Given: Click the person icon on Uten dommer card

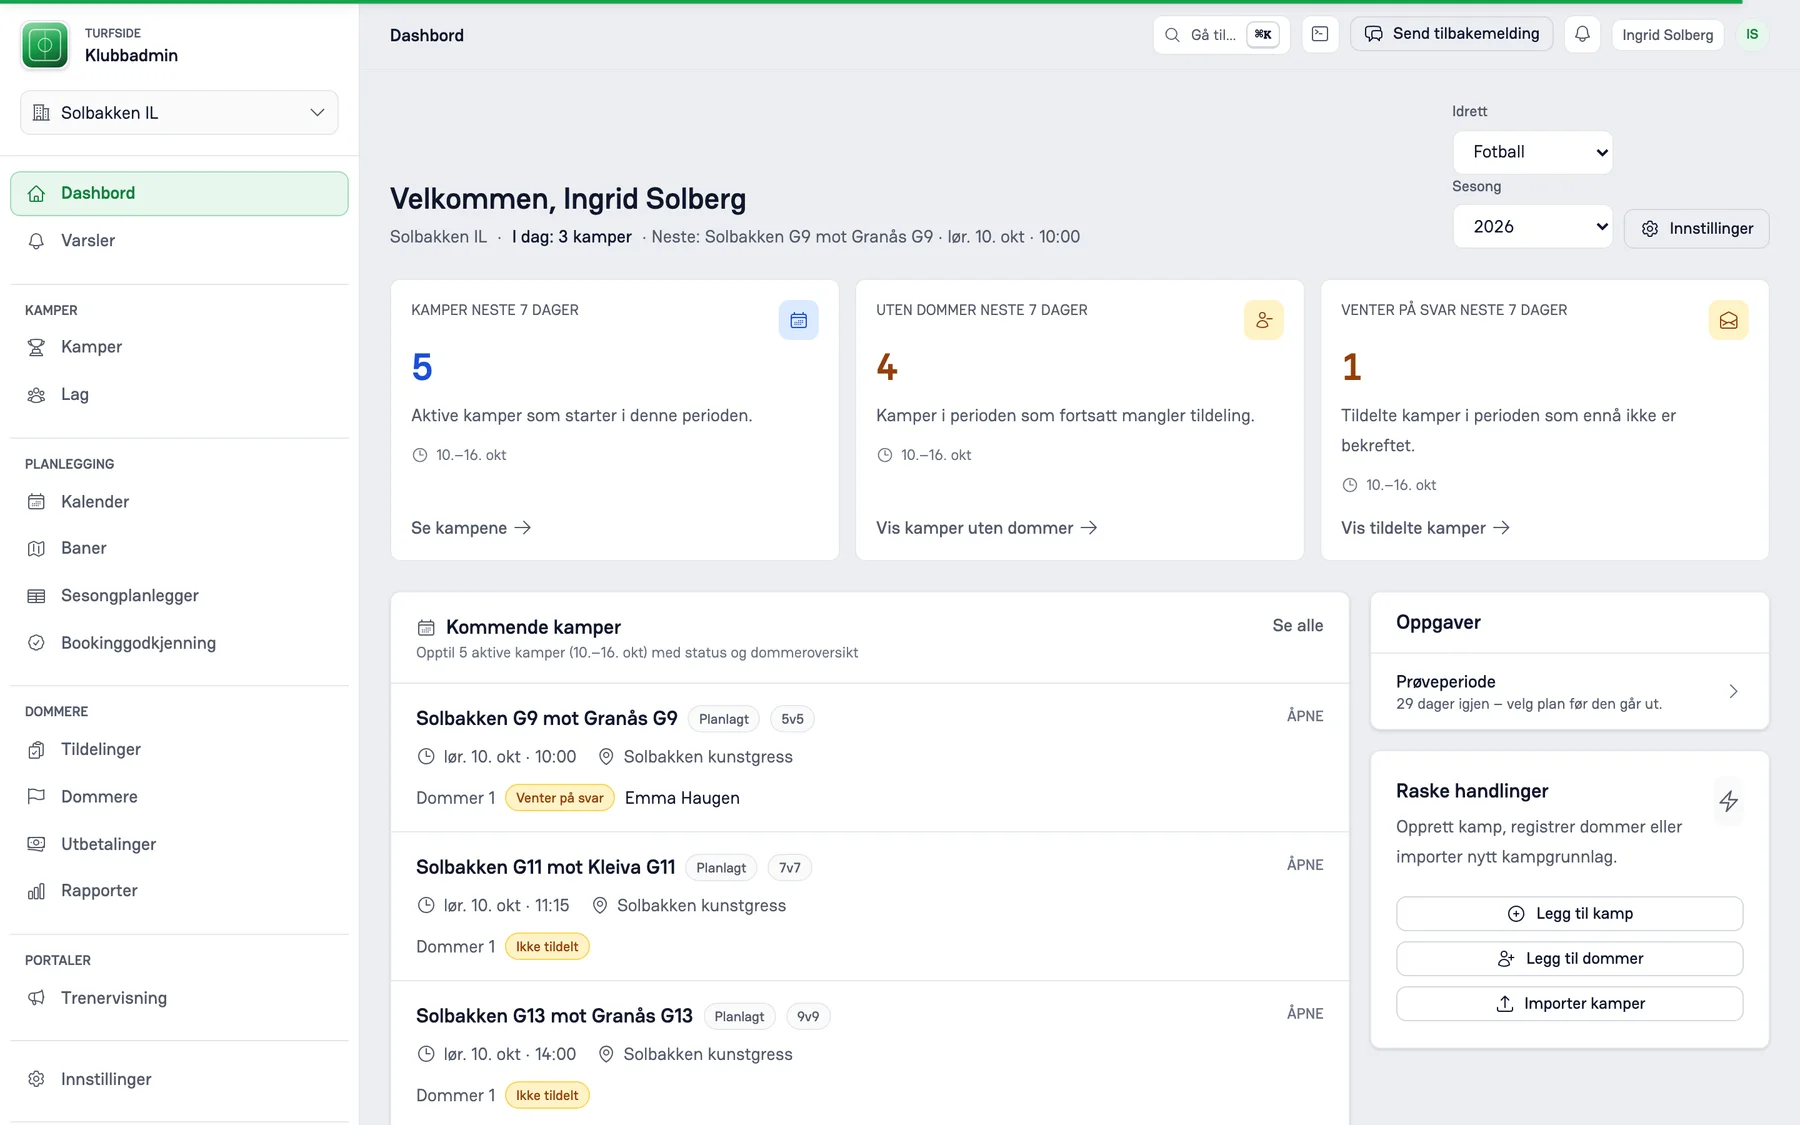Looking at the screenshot, I should (x=1263, y=320).
